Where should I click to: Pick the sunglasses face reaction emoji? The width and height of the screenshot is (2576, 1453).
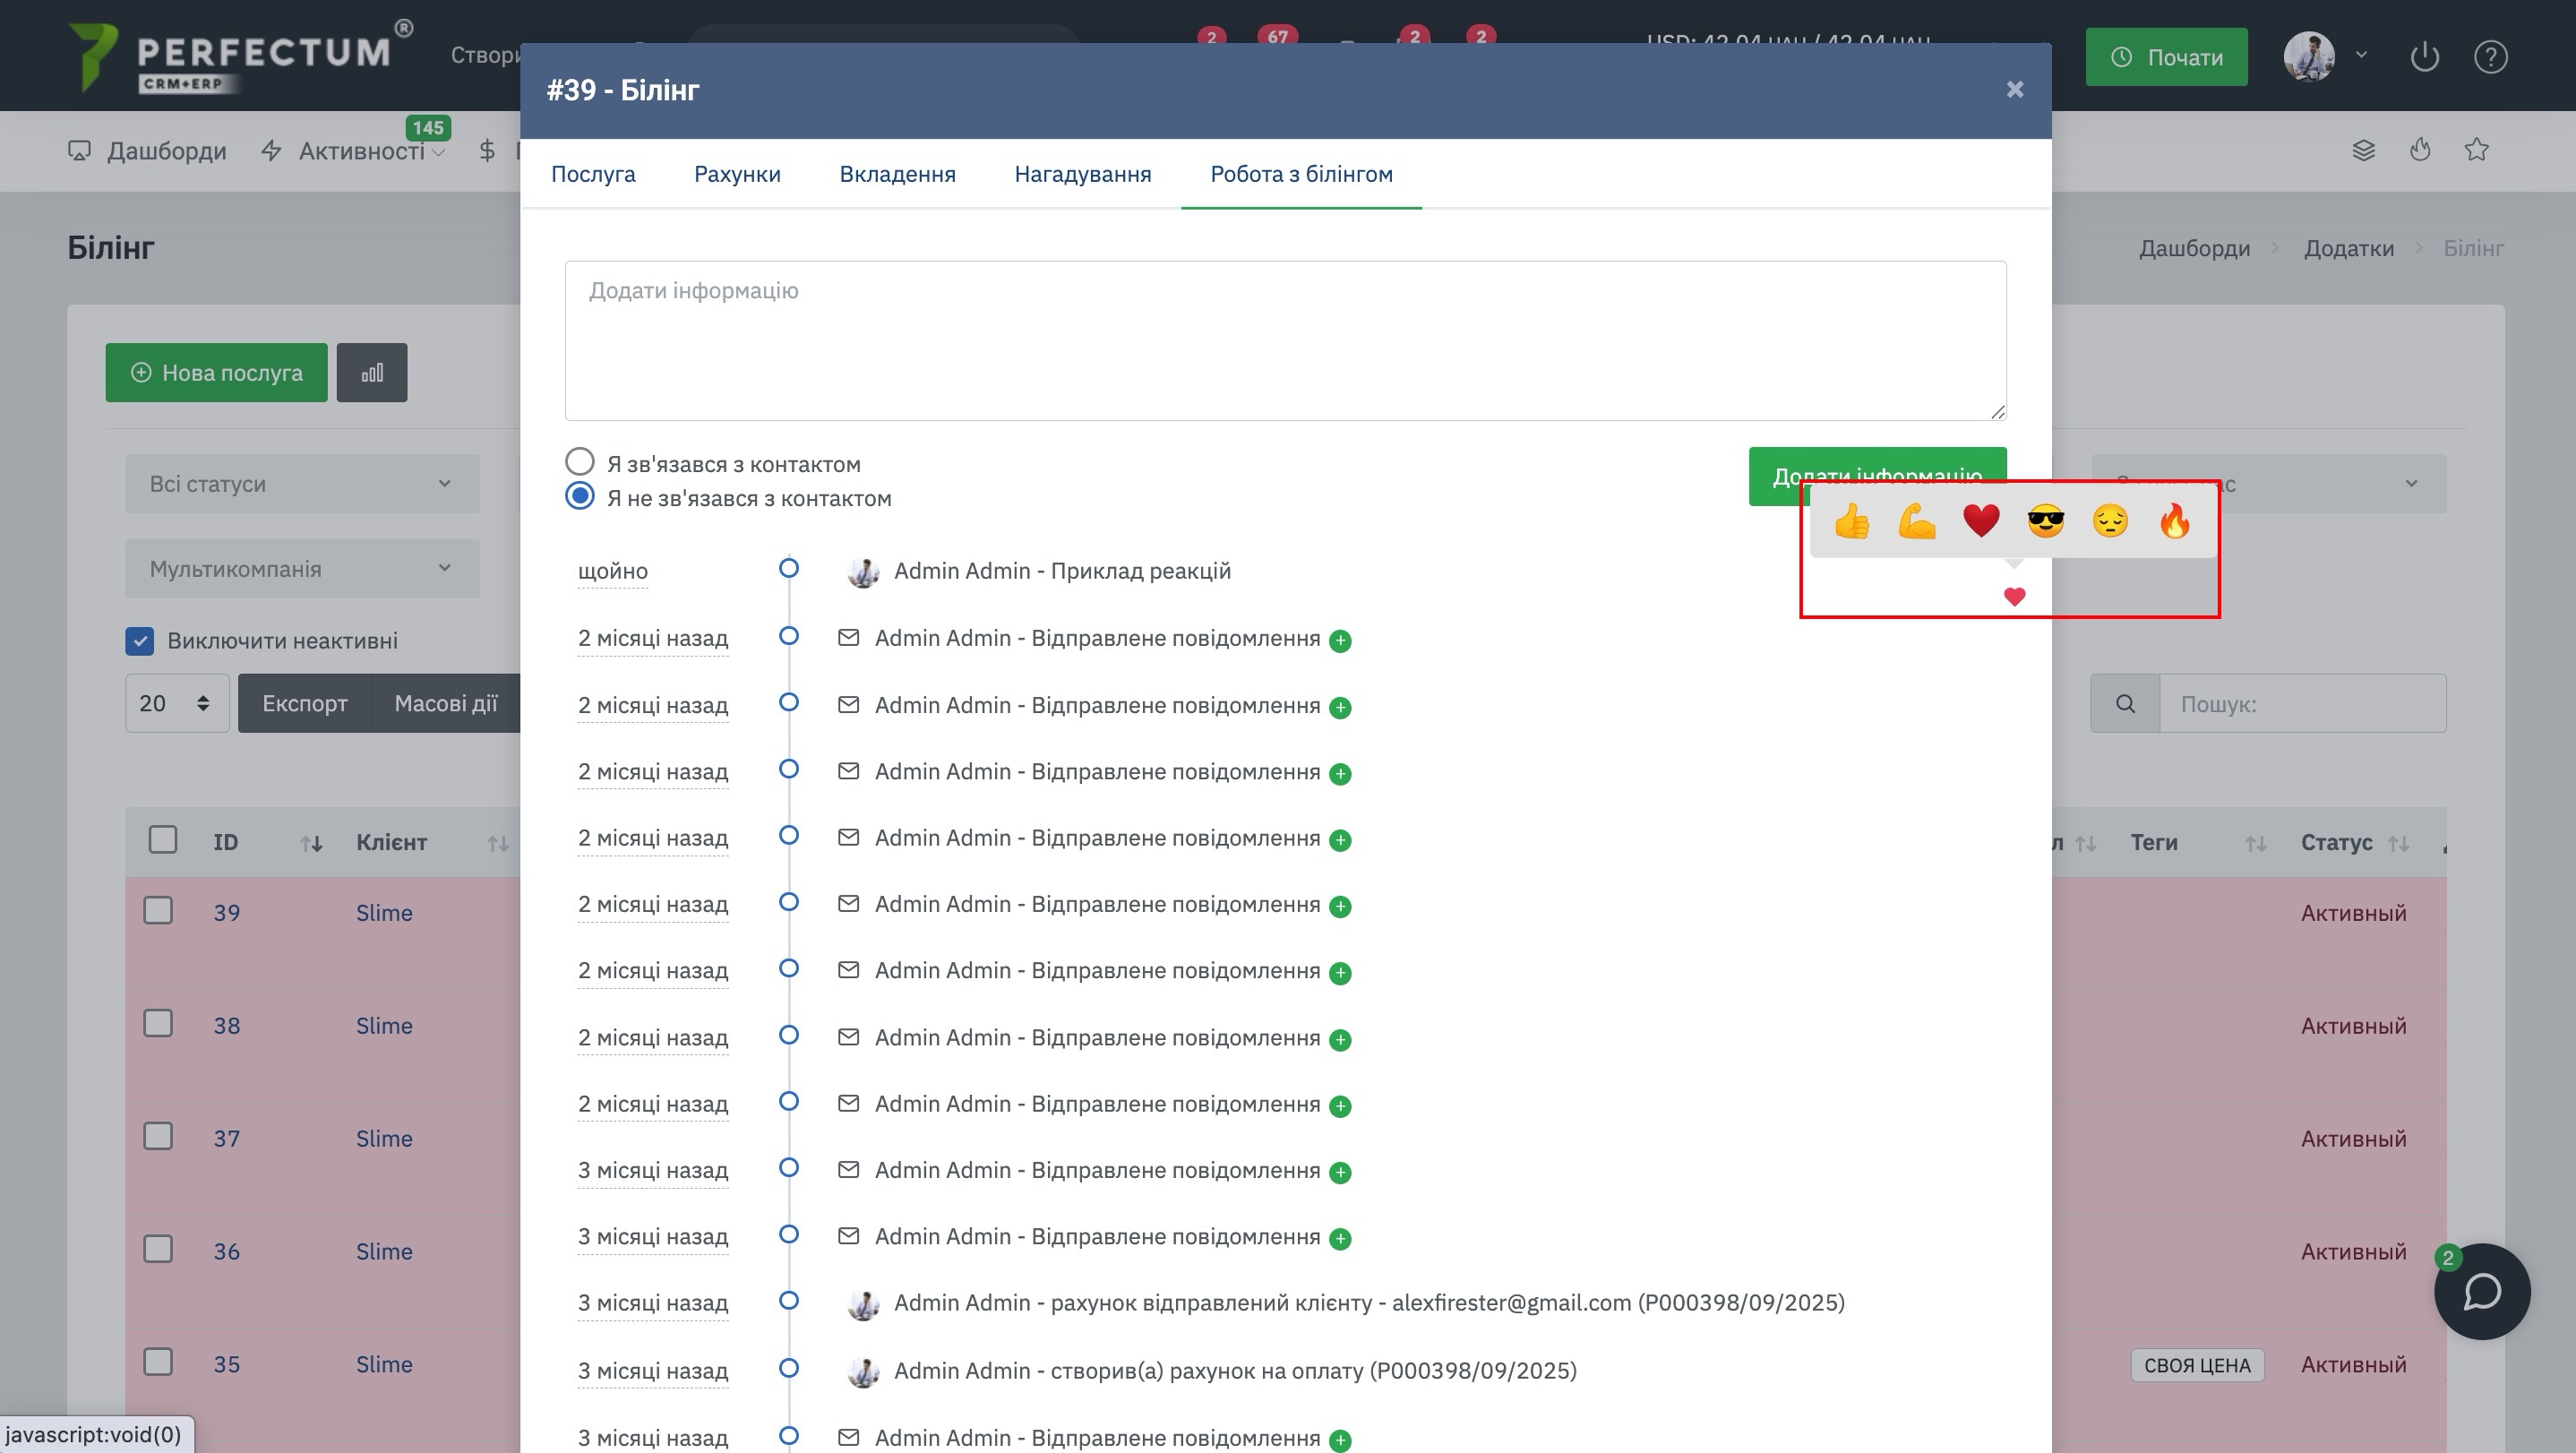[2045, 521]
